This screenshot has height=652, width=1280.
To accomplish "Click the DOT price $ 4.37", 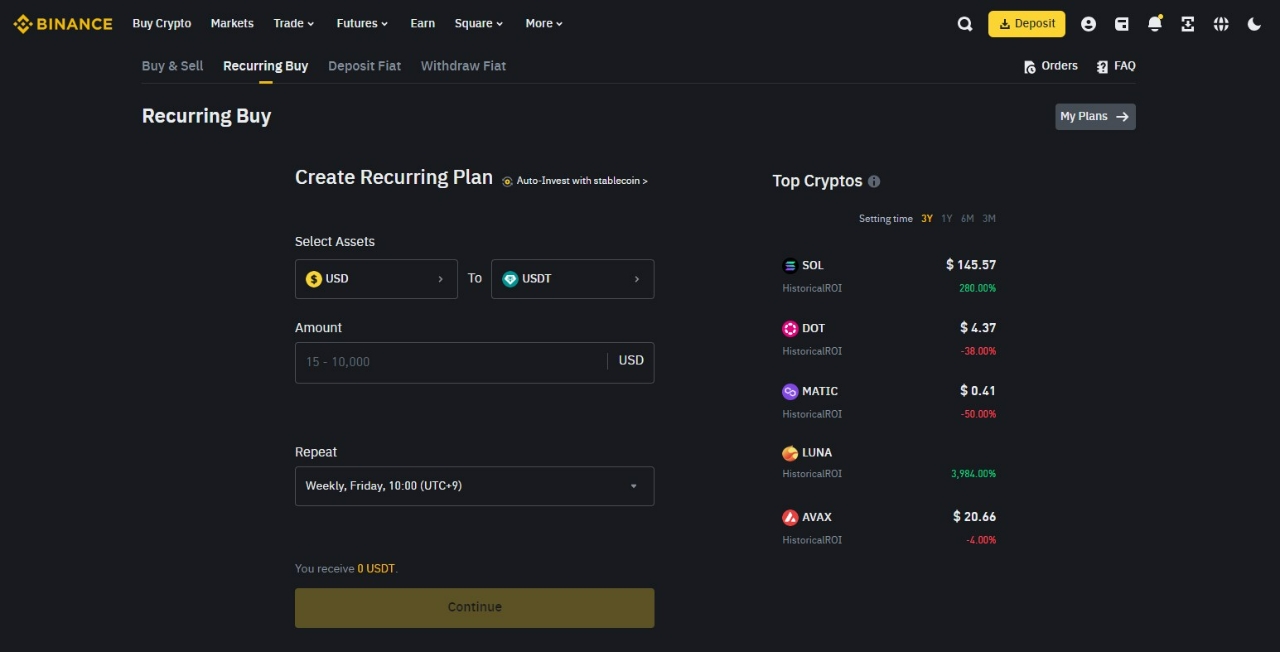I will click(978, 328).
